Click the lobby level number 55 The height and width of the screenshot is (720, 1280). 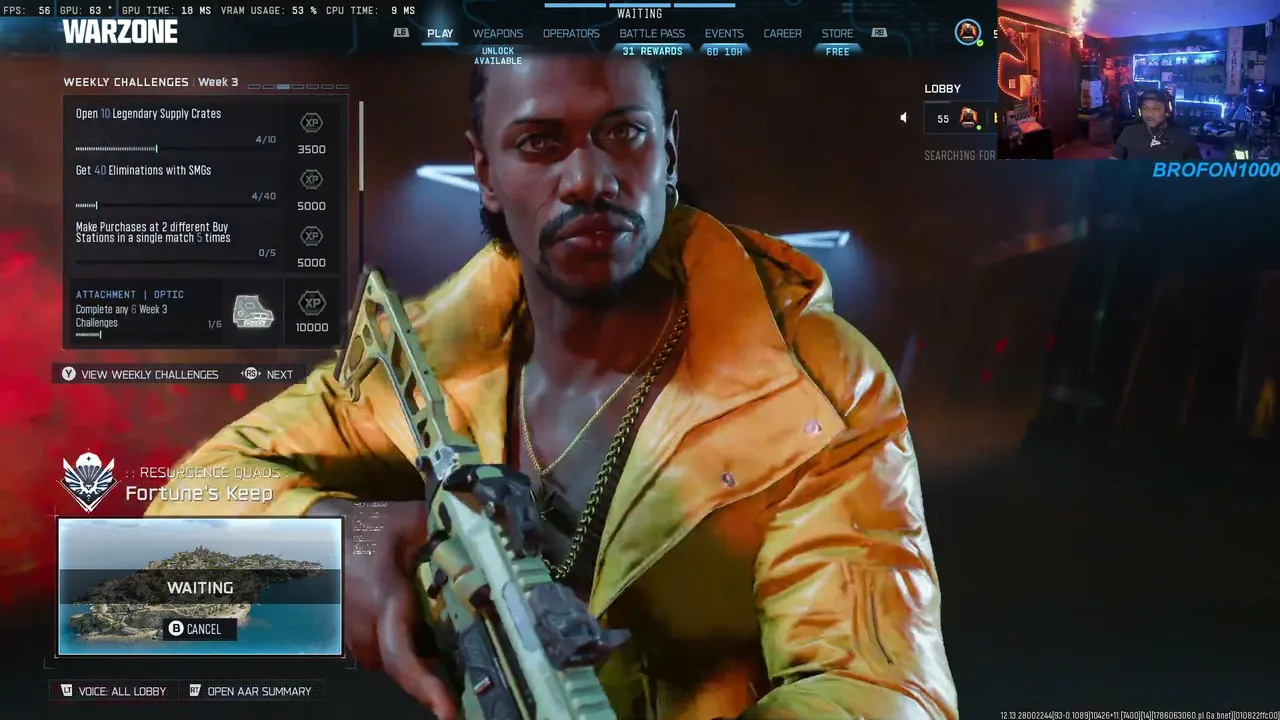pyautogui.click(x=943, y=119)
